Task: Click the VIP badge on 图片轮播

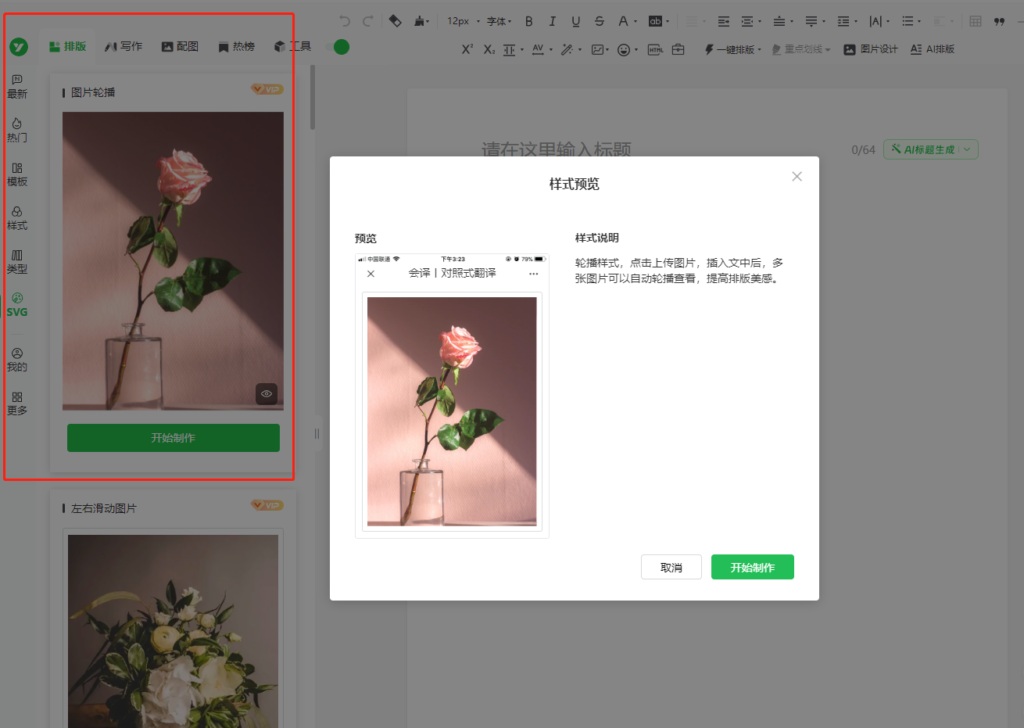Action: [267, 89]
